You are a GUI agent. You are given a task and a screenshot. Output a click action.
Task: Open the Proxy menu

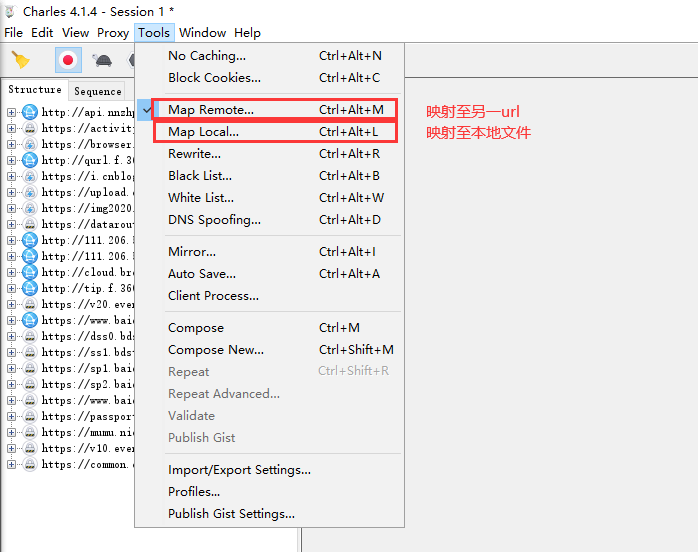(x=113, y=33)
